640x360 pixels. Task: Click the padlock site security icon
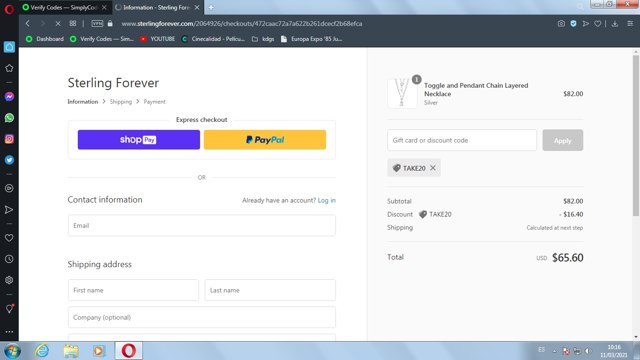110,24
